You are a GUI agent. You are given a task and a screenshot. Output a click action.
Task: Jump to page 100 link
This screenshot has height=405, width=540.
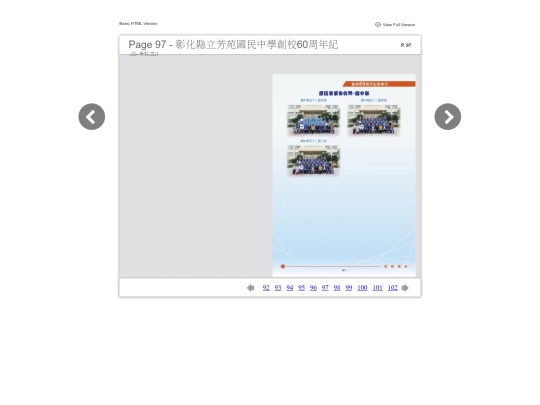[362, 288]
